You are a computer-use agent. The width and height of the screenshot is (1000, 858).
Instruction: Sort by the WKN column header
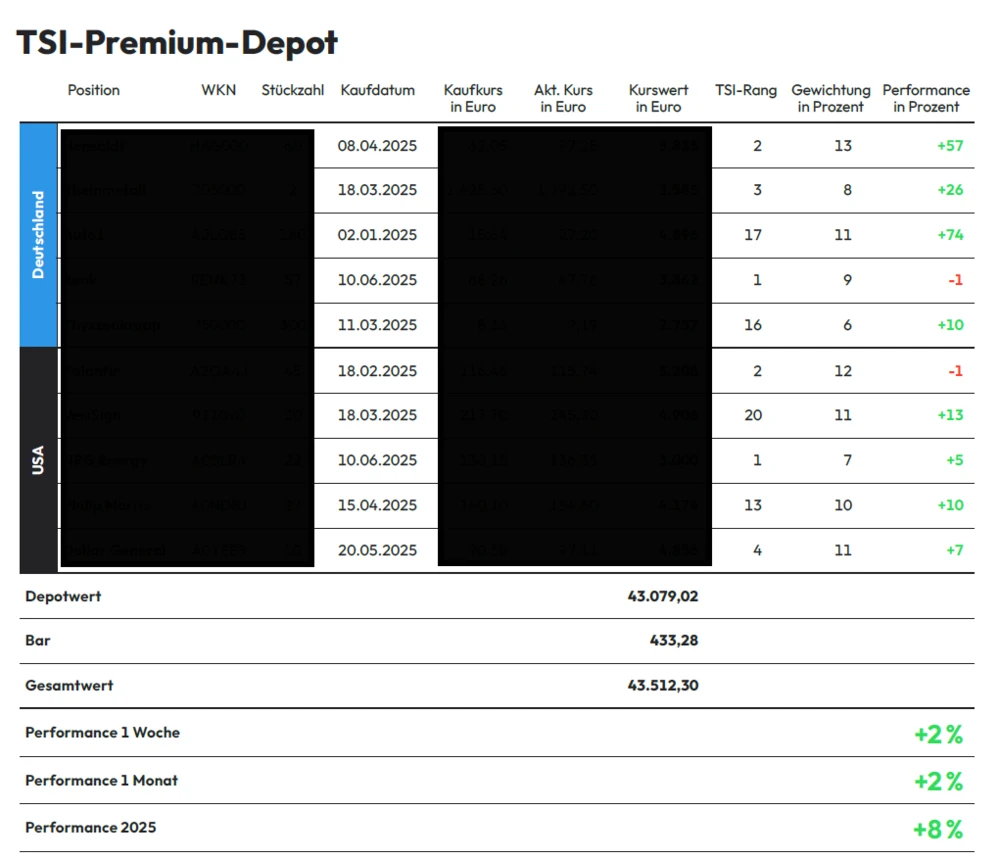pos(218,90)
